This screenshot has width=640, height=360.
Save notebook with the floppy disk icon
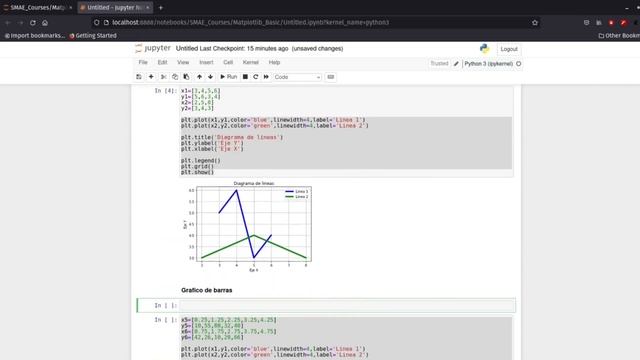(x=139, y=77)
